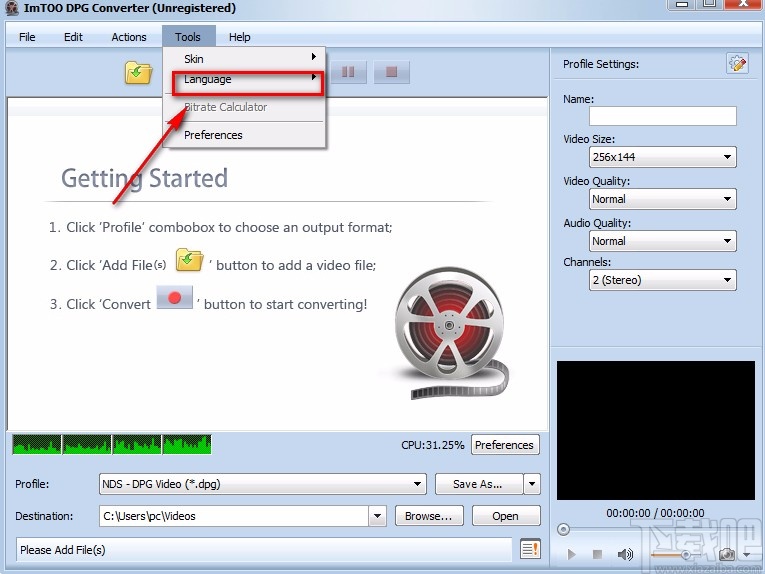Click the log report icon beside status bar
The image size is (765, 574).
[x=530, y=549]
